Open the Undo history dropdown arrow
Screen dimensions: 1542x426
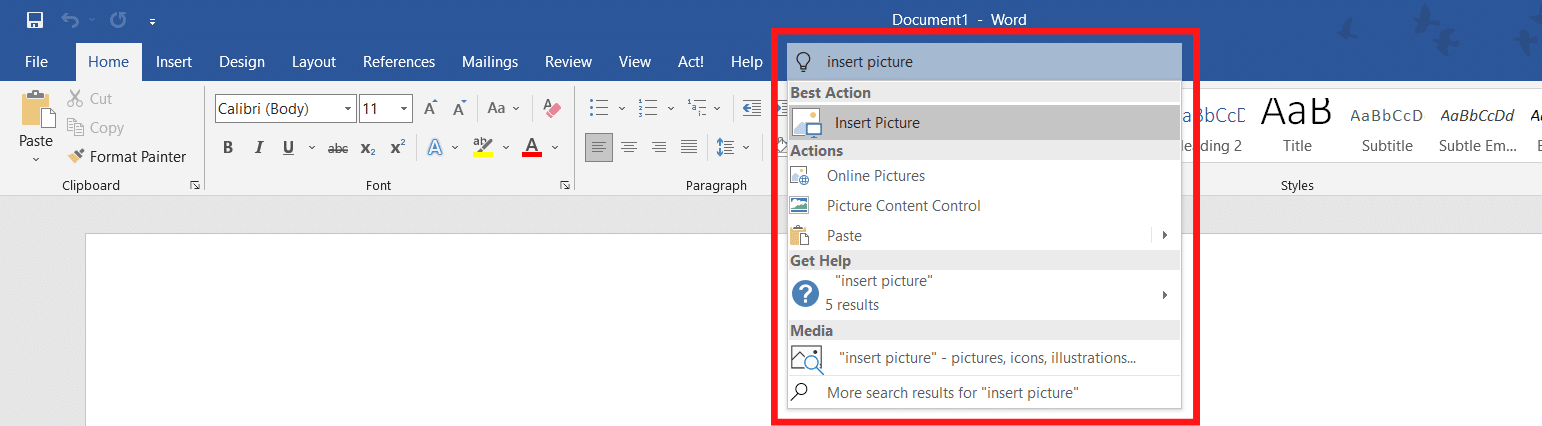pos(91,20)
